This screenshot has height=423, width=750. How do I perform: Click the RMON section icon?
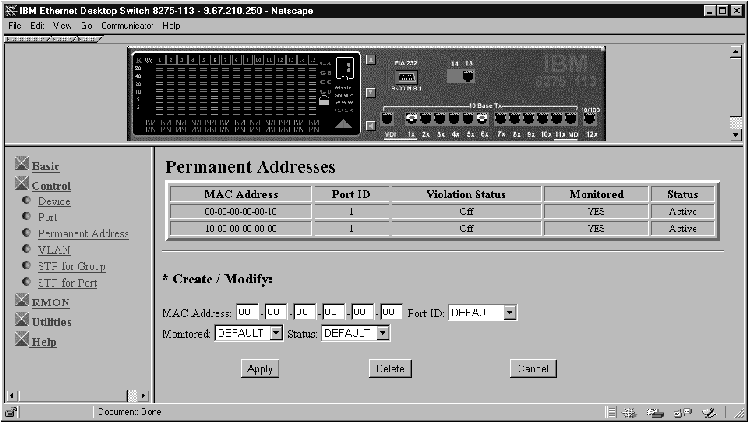pyautogui.click(x=22, y=301)
